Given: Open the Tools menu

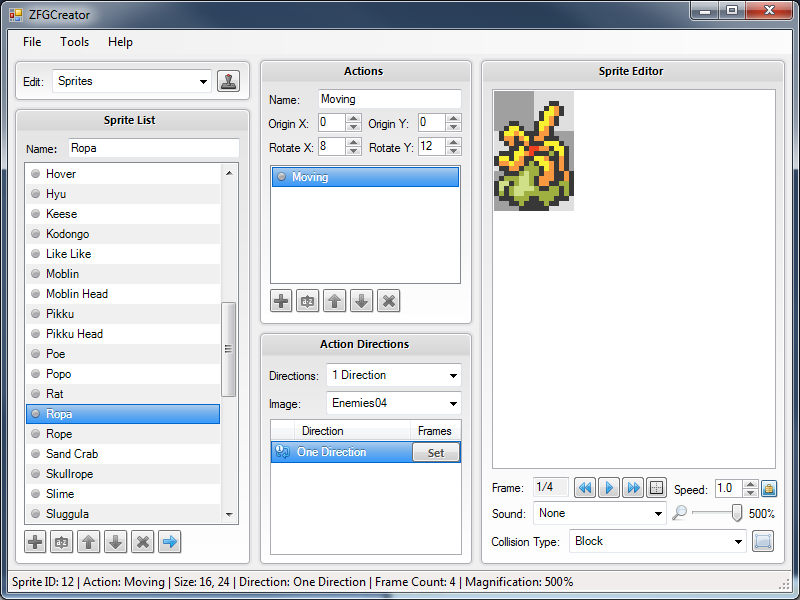Looking at the screenshot, I should (74, 42).
